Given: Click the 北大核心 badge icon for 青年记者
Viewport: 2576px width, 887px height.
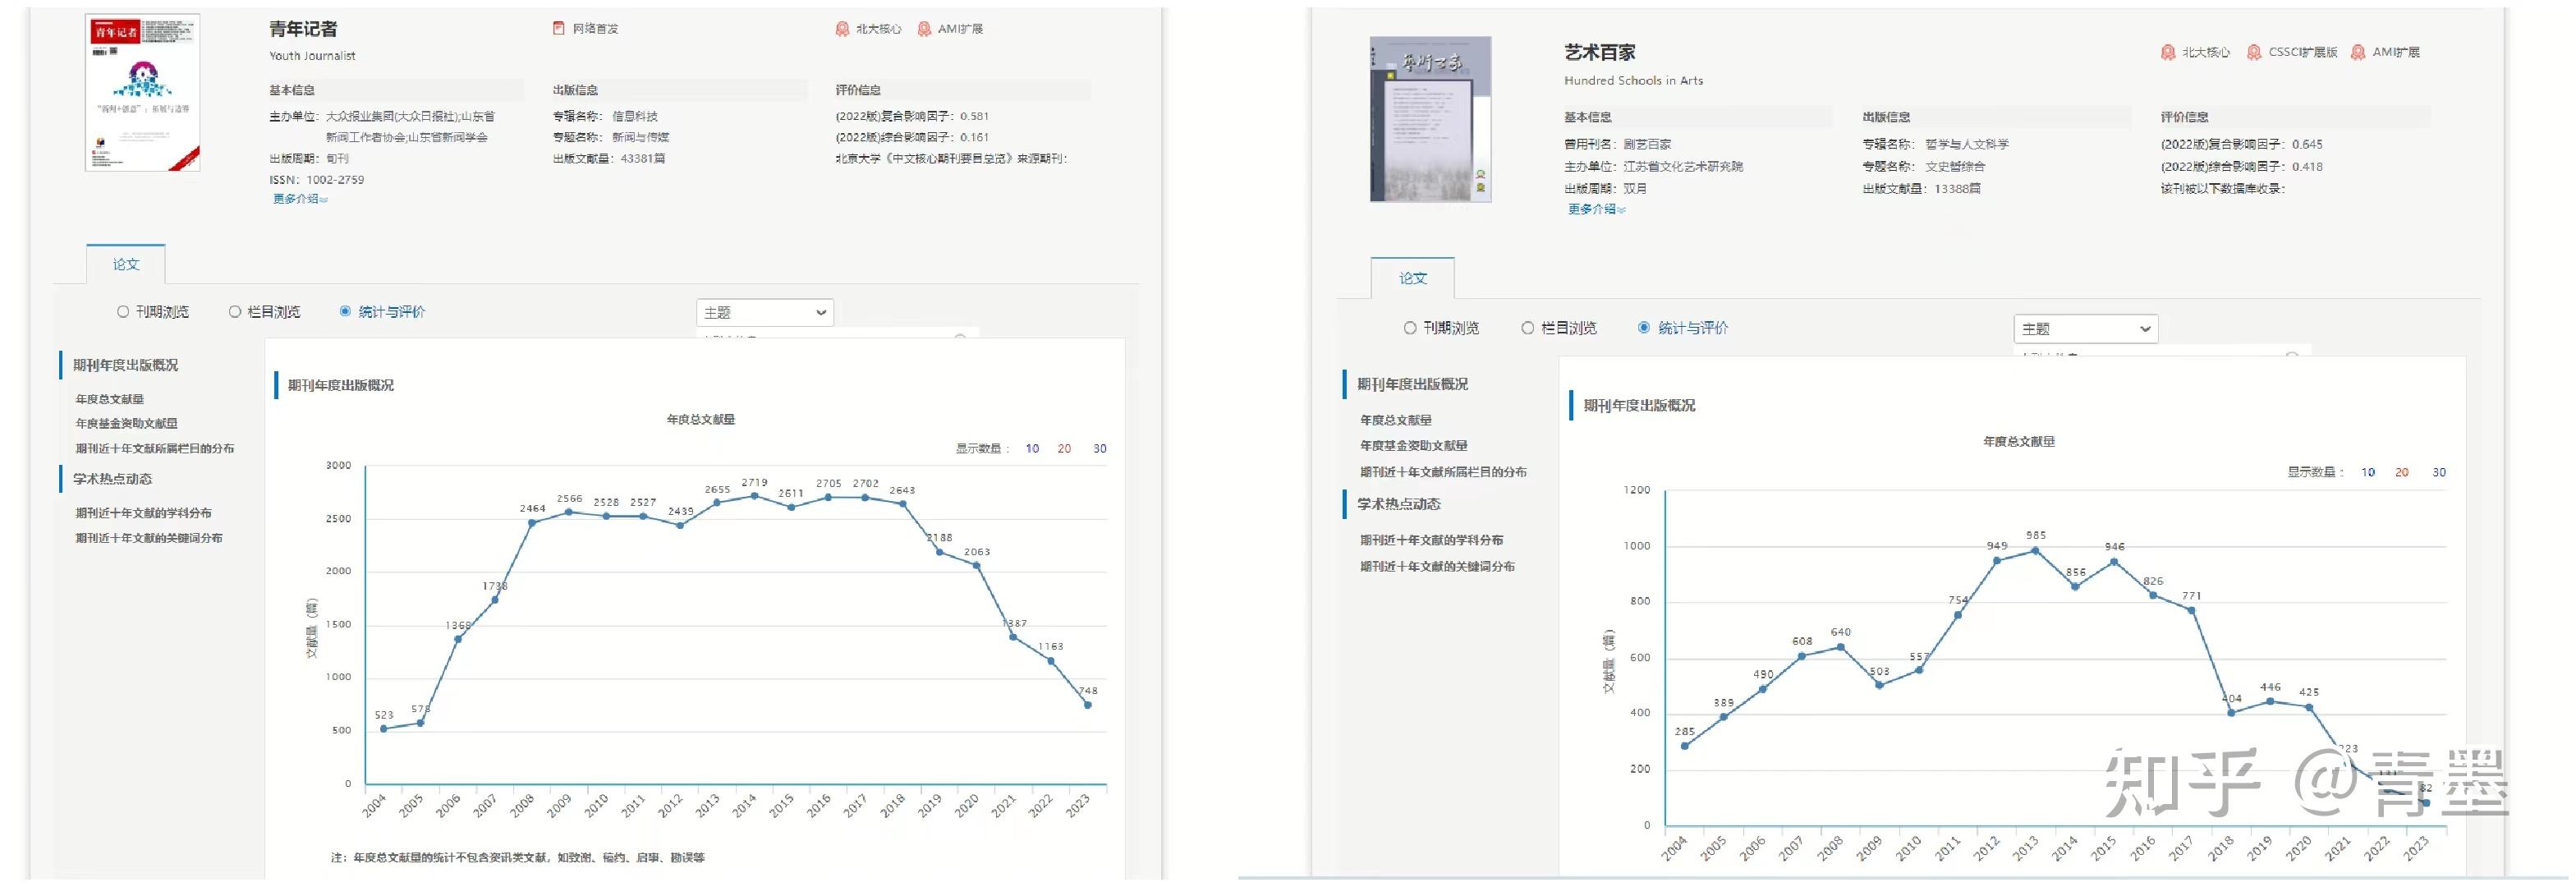Looking at the screenshot, I should 842,29.
